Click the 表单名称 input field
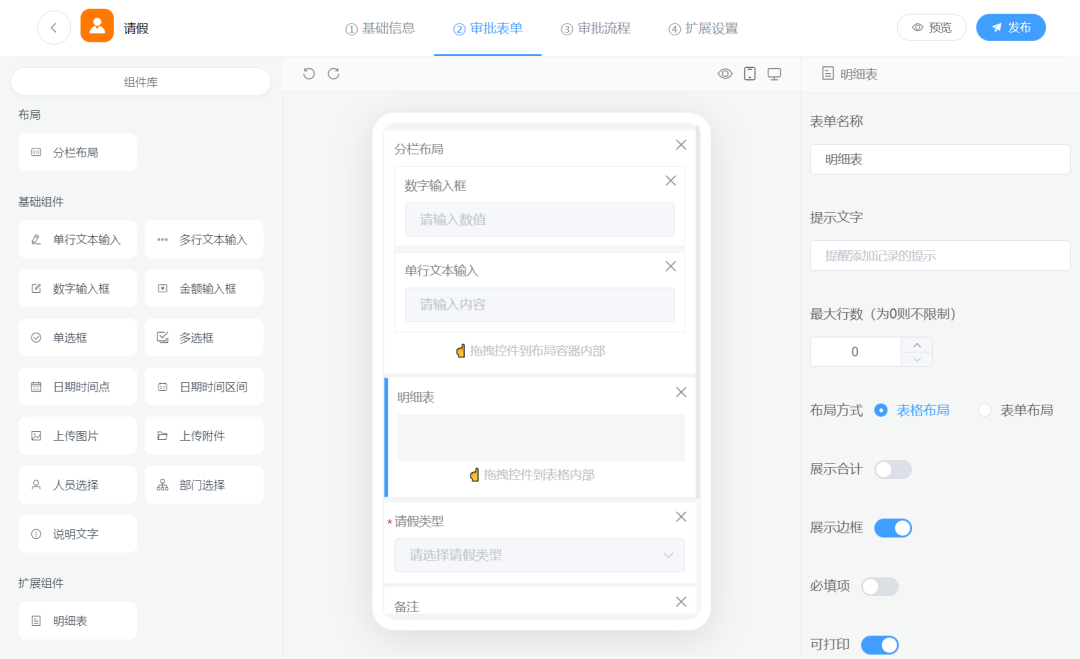Screen dimensions: 1080x659 coord(939,159)
